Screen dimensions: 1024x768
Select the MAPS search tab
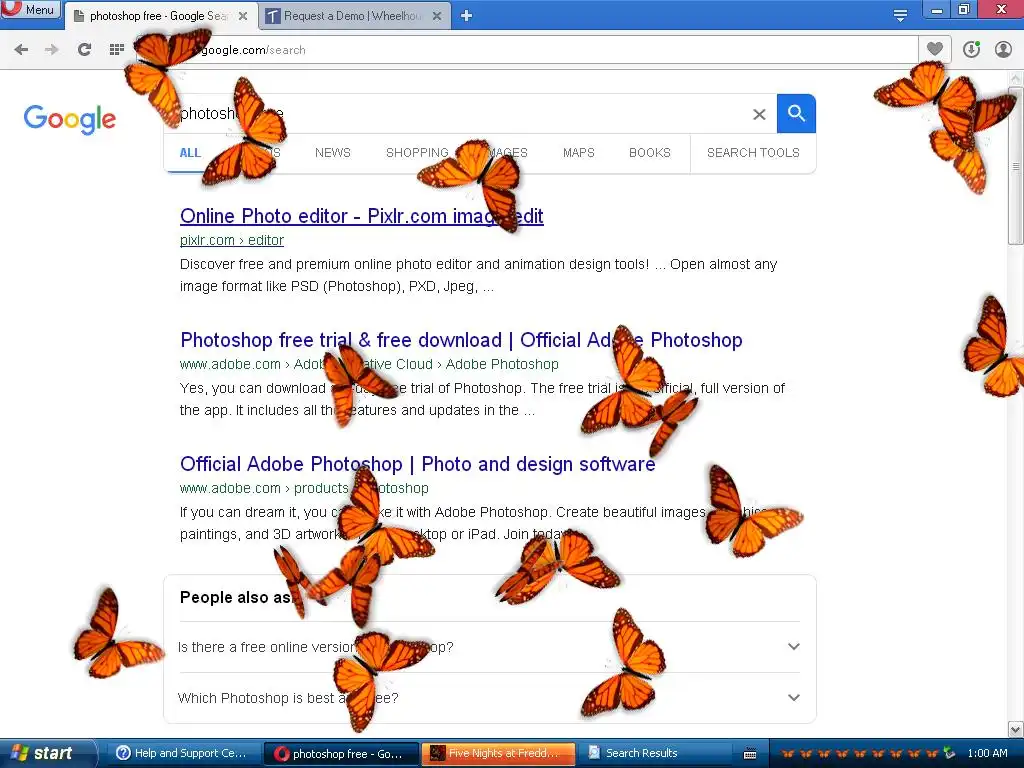click(x=579, y=153)
